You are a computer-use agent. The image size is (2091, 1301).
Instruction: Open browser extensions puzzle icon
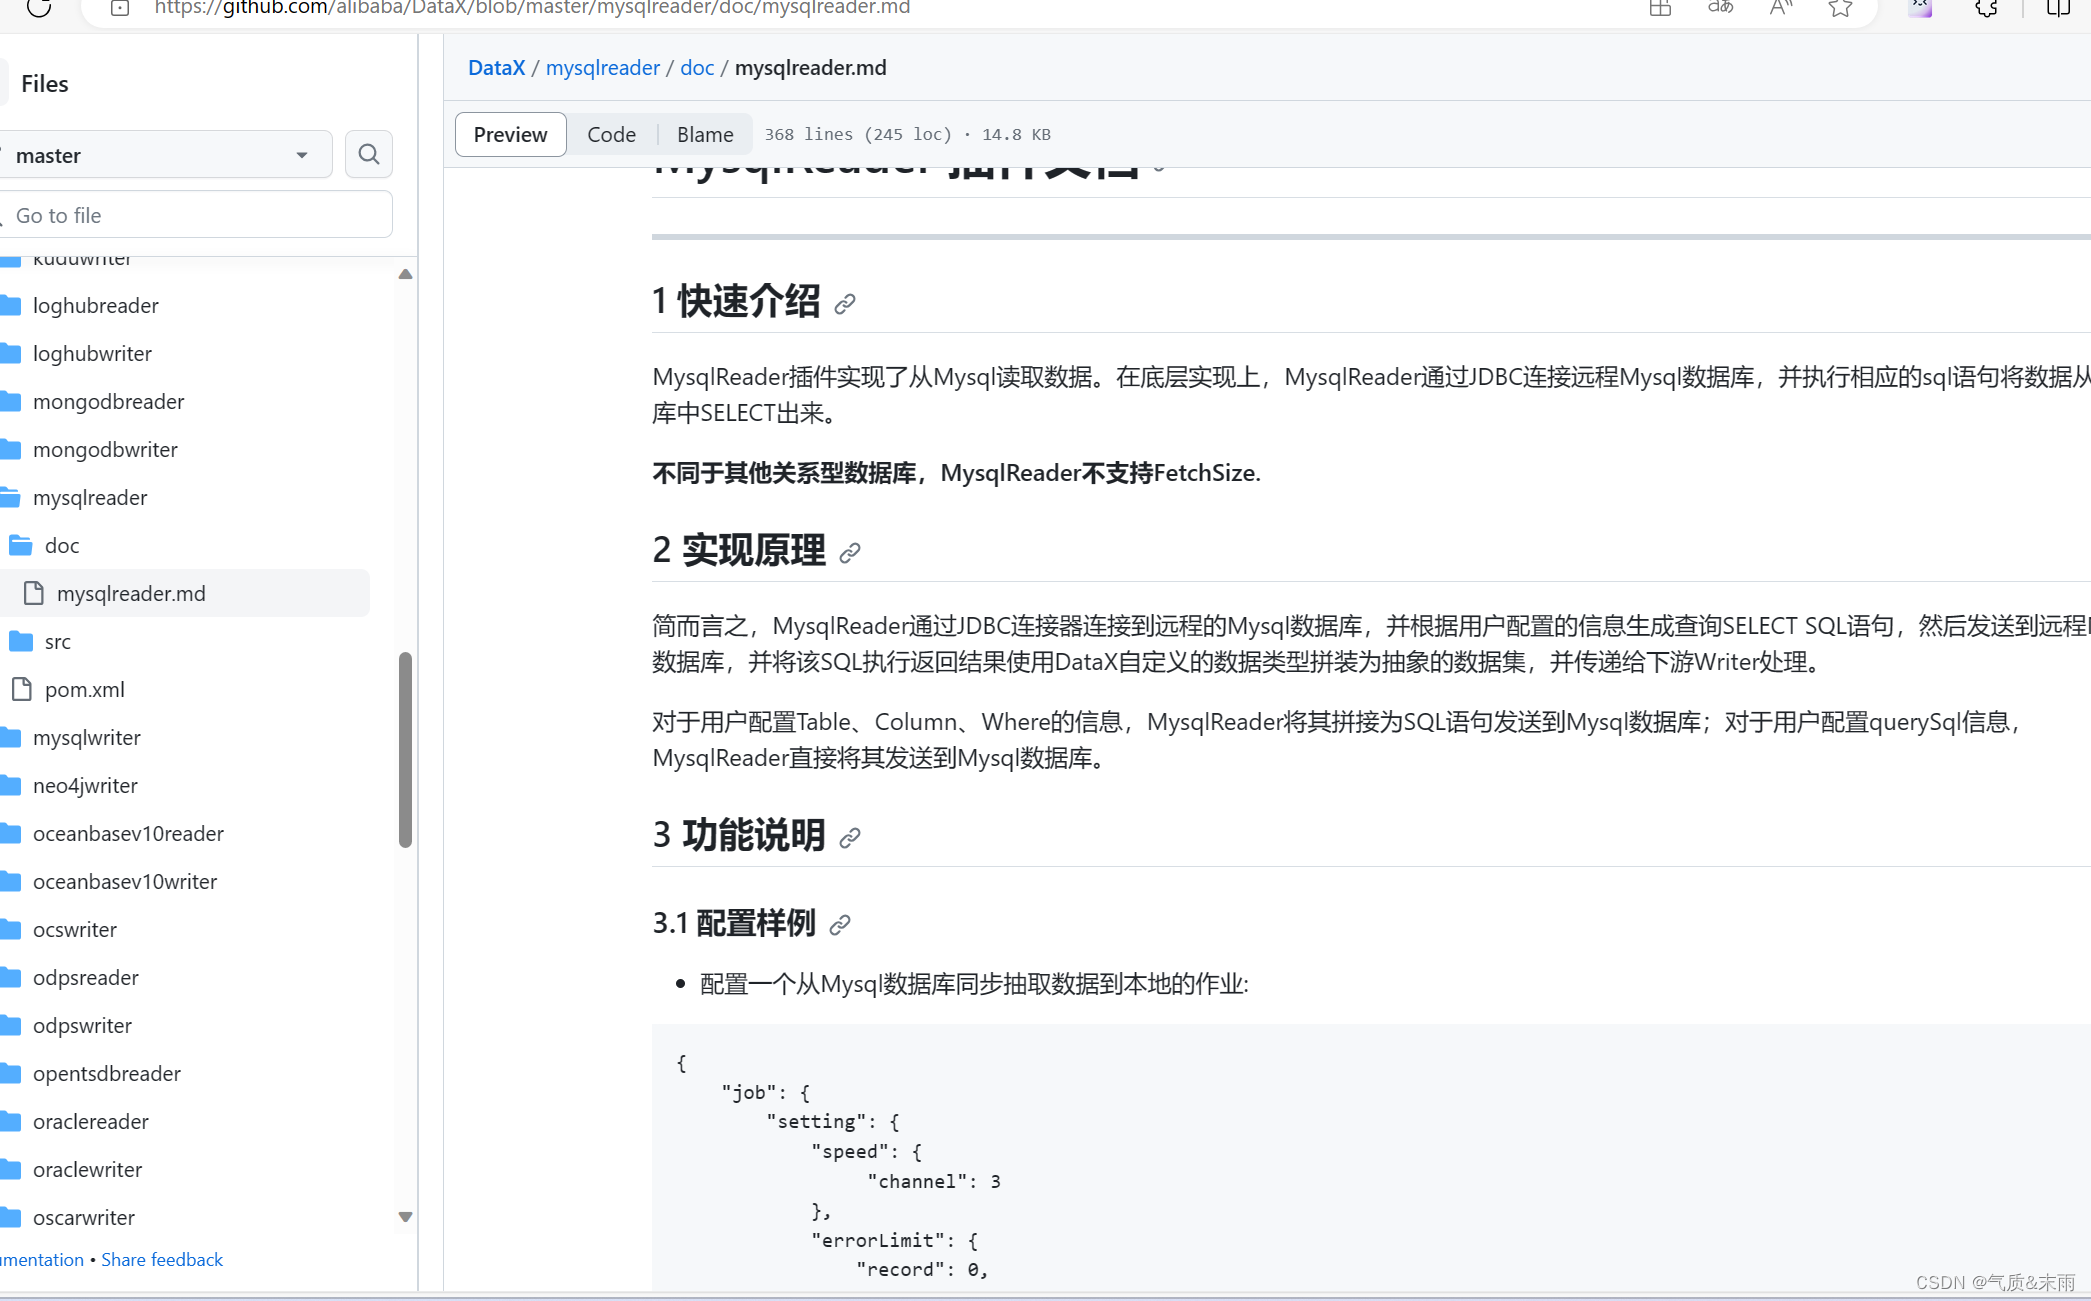tap(1986, 8)
